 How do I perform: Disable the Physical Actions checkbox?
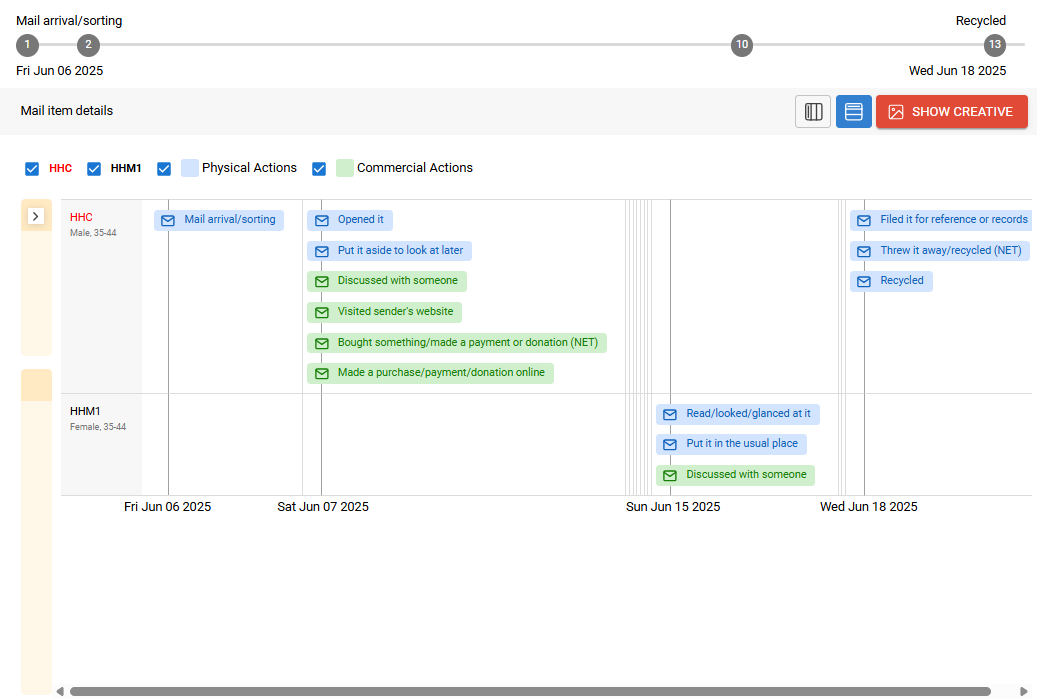click(165, 169)
